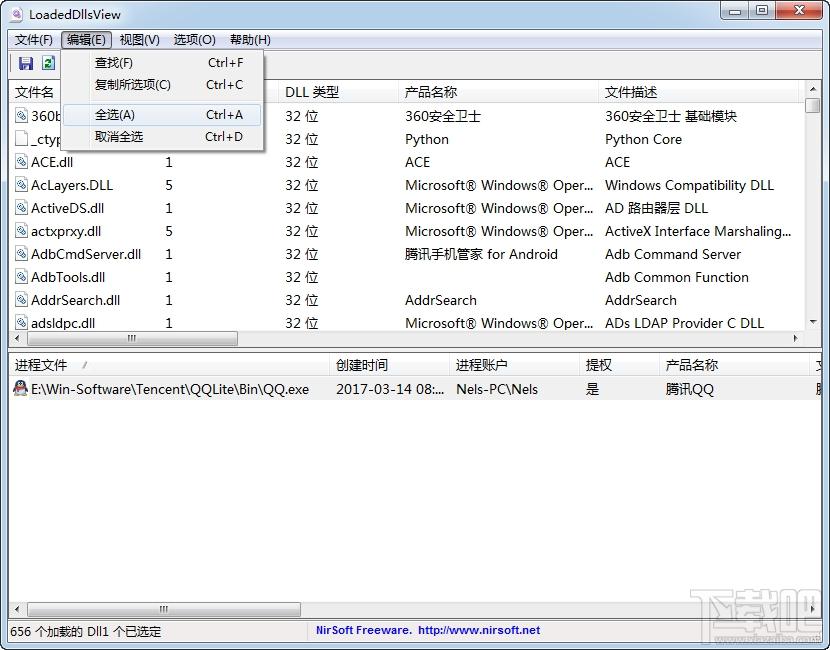The height and width of the screenshot is (650, 830).
Task: Sort by the 提权 column header
Action: (619, 365)
